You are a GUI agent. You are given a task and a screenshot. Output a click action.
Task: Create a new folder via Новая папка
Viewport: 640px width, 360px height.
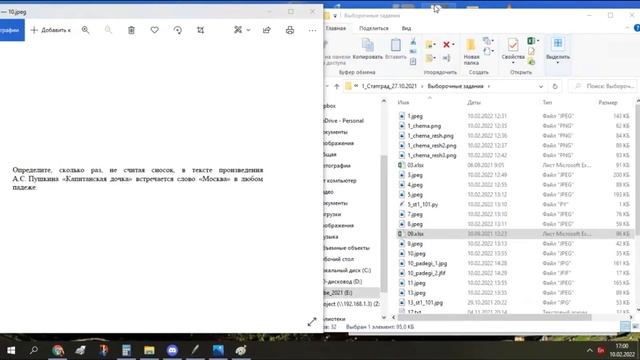coord(471,51)
